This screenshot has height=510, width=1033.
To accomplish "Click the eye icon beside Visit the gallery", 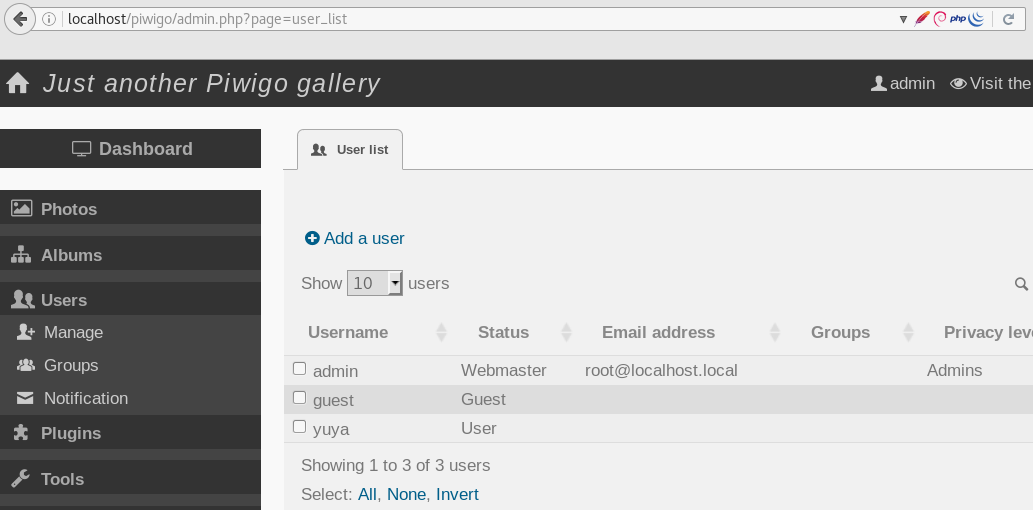I will coord(958,84).
